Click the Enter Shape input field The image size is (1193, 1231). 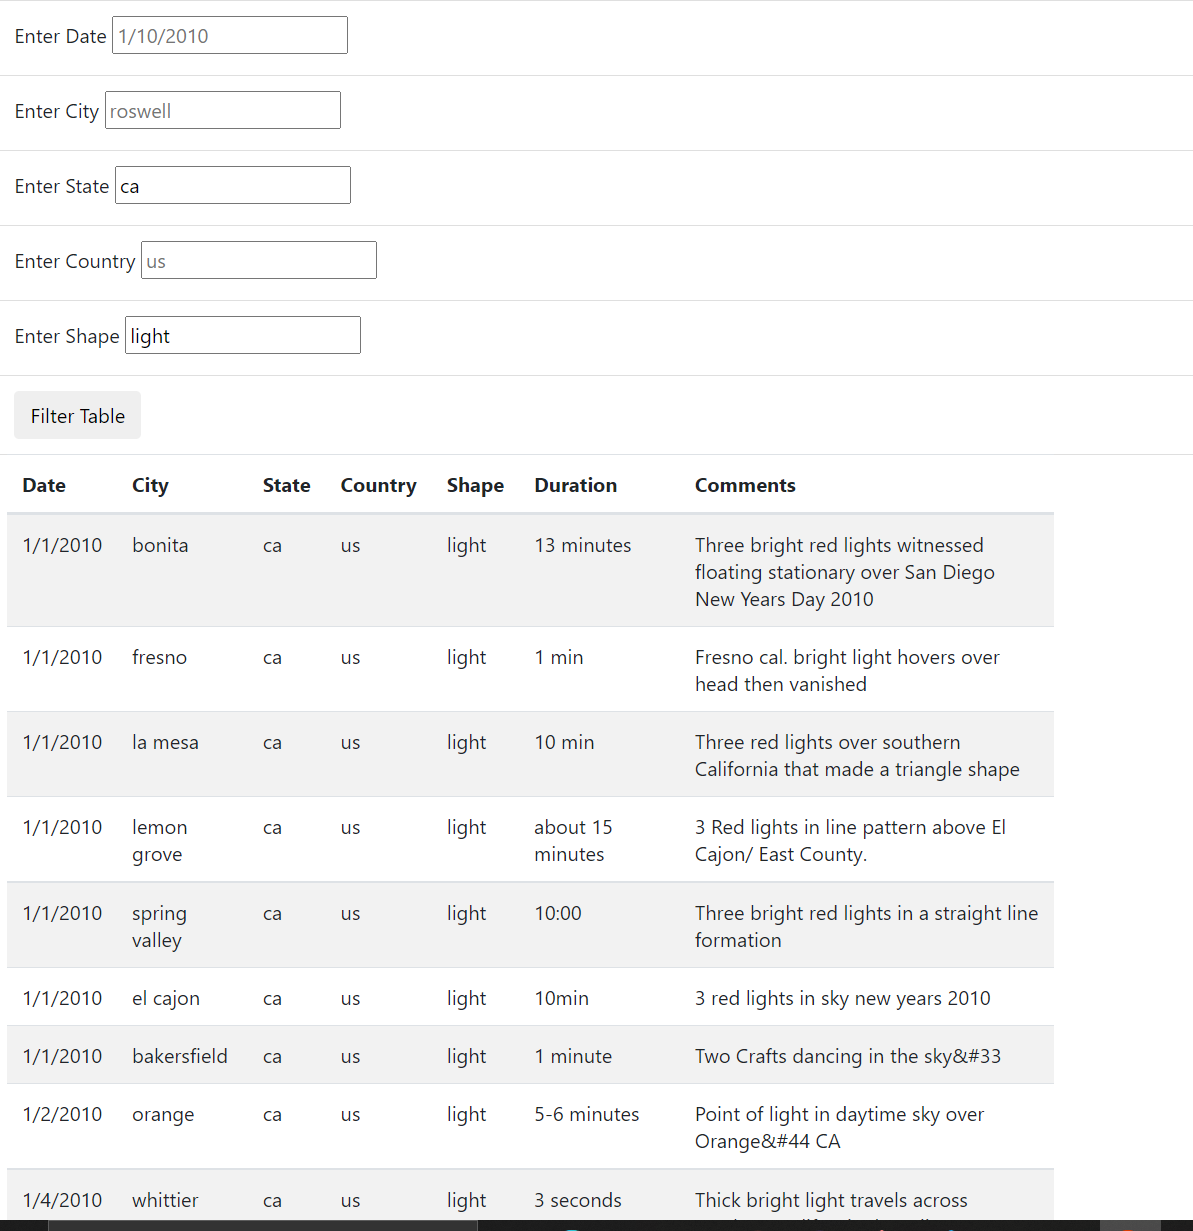[242, 336]
